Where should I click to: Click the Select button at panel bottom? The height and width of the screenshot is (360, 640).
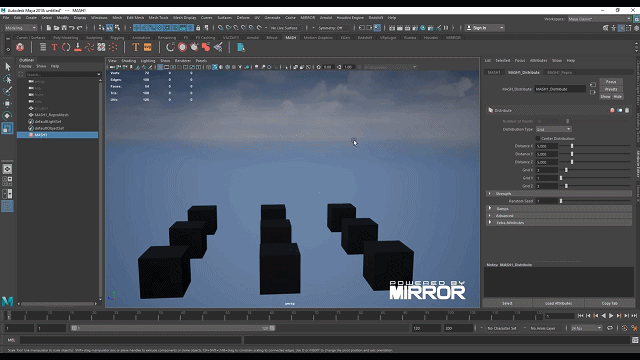point(507,303)
